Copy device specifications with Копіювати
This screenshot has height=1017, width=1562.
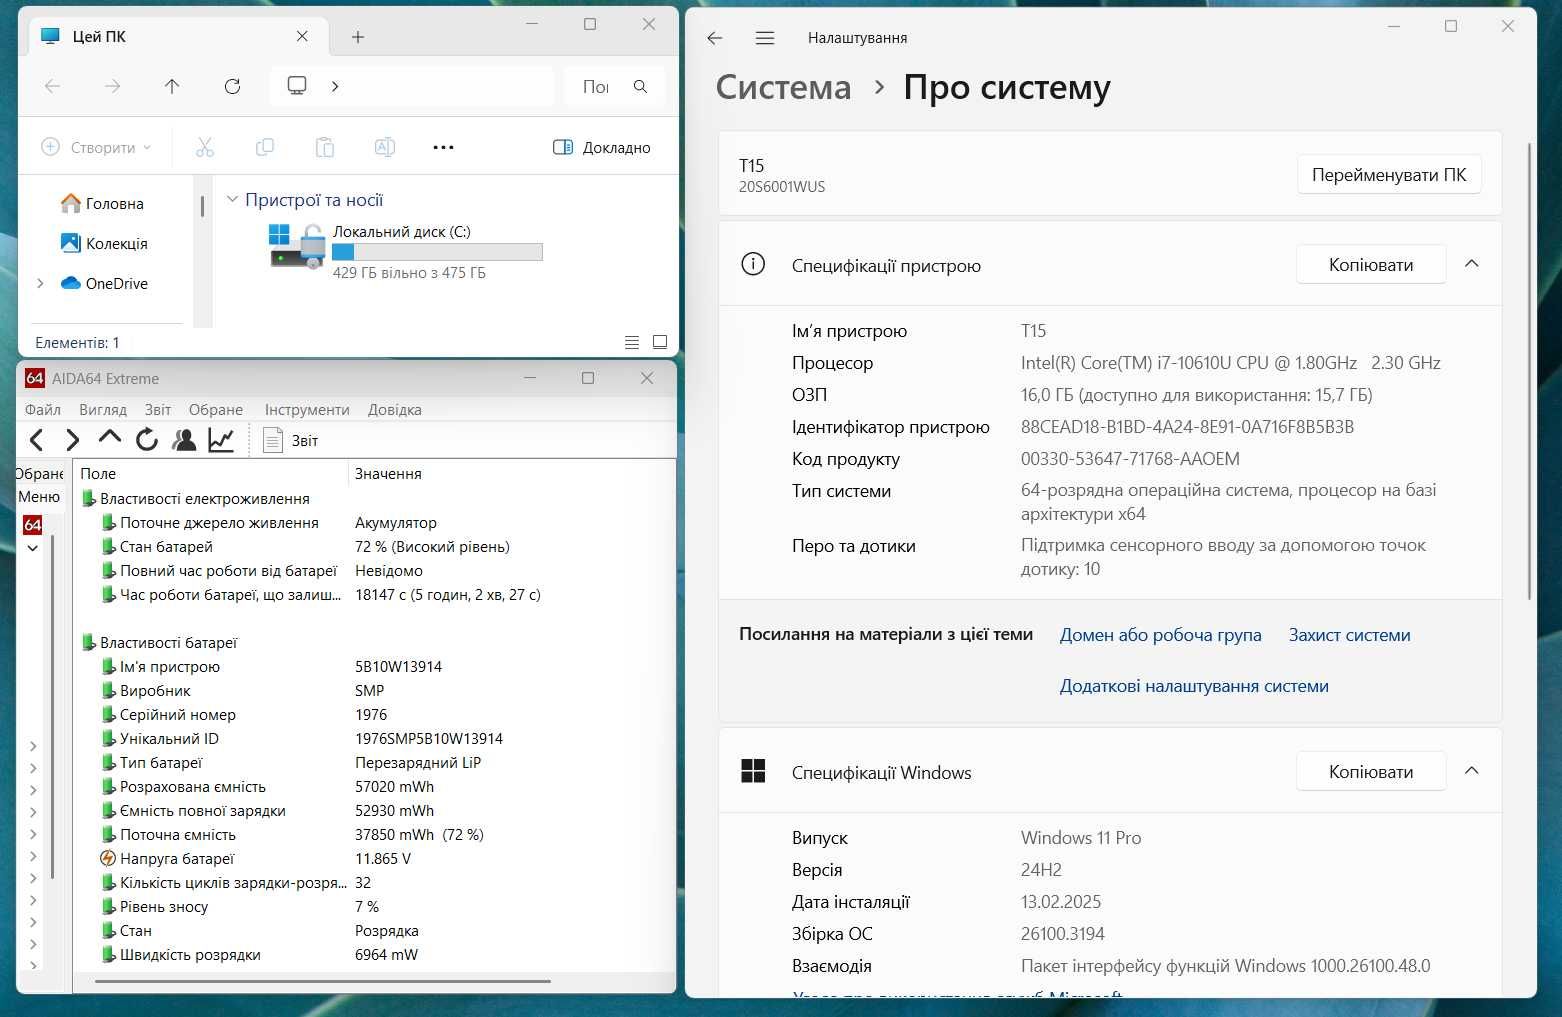1371,264
